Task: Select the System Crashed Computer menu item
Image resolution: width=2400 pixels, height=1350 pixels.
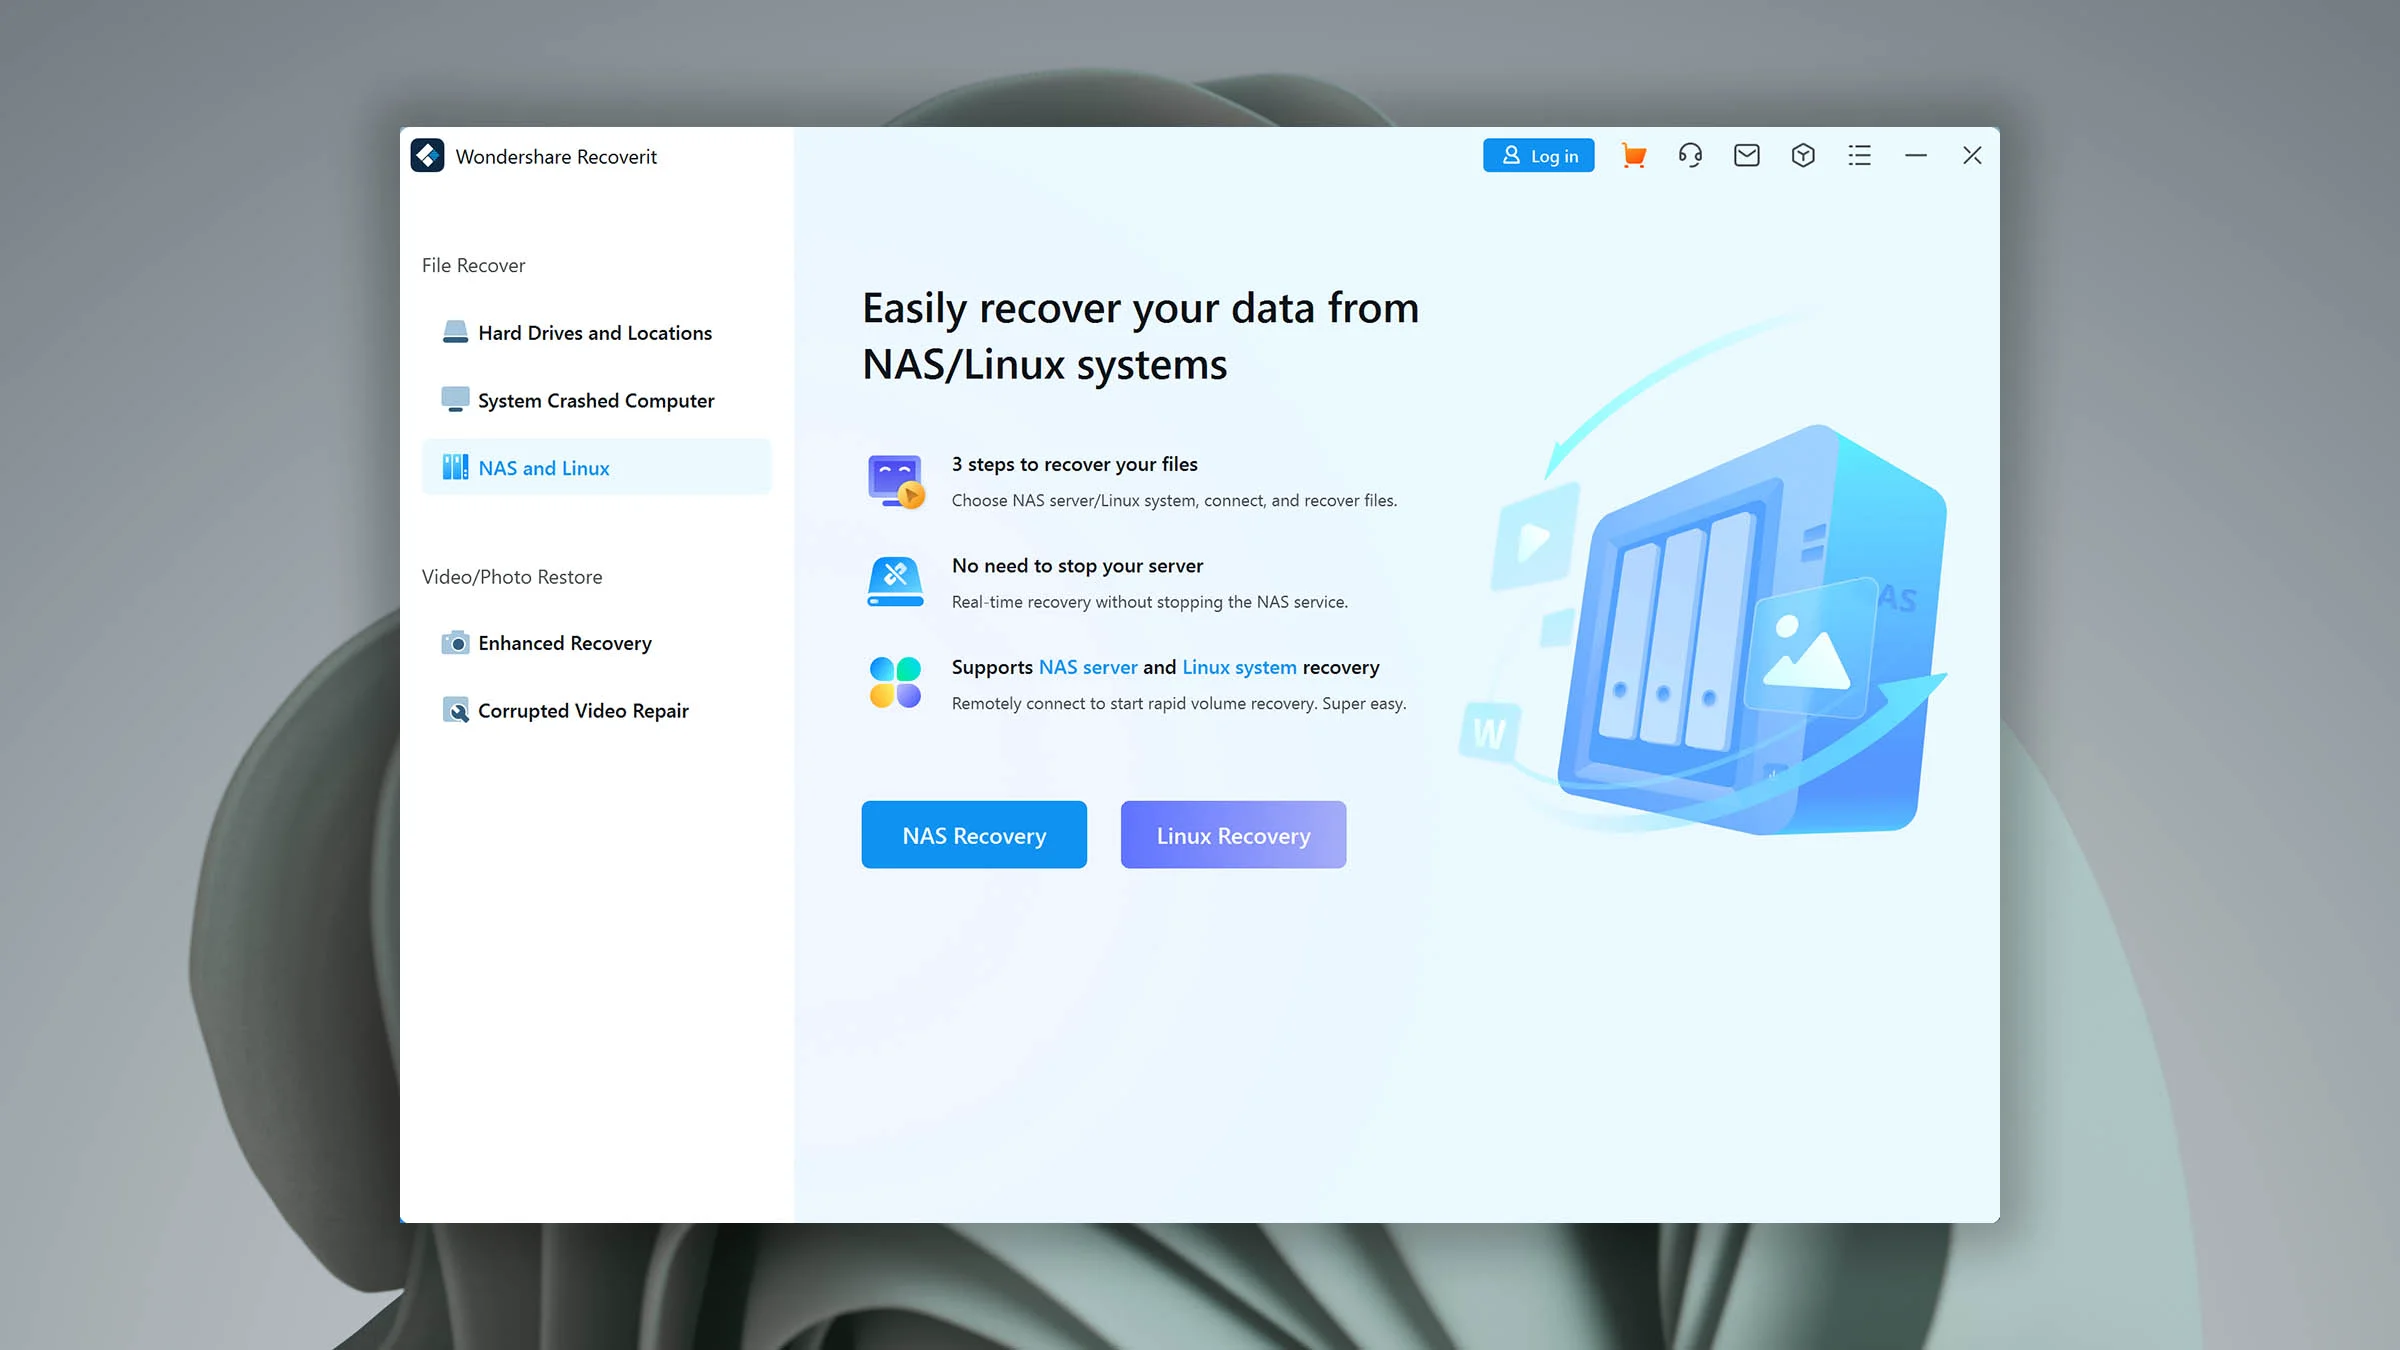Action: 596,400
